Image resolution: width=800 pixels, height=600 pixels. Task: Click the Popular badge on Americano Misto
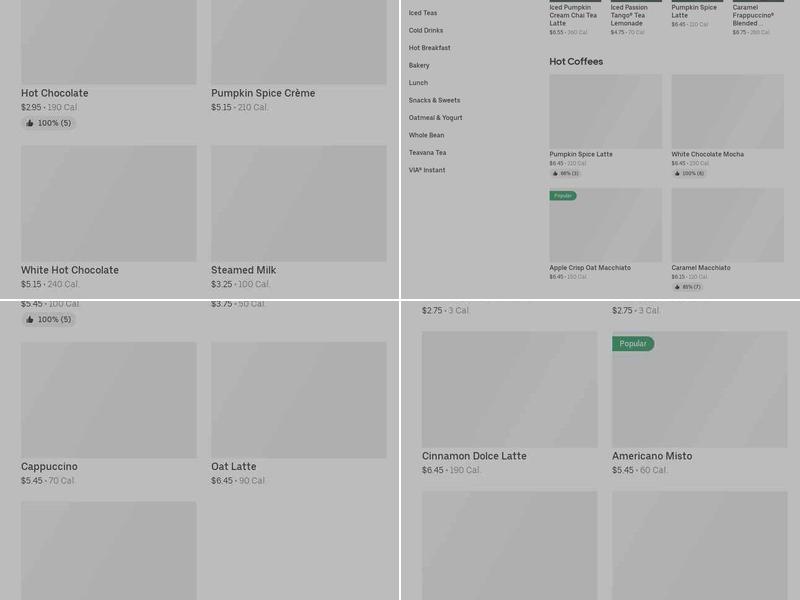point(633,344)
